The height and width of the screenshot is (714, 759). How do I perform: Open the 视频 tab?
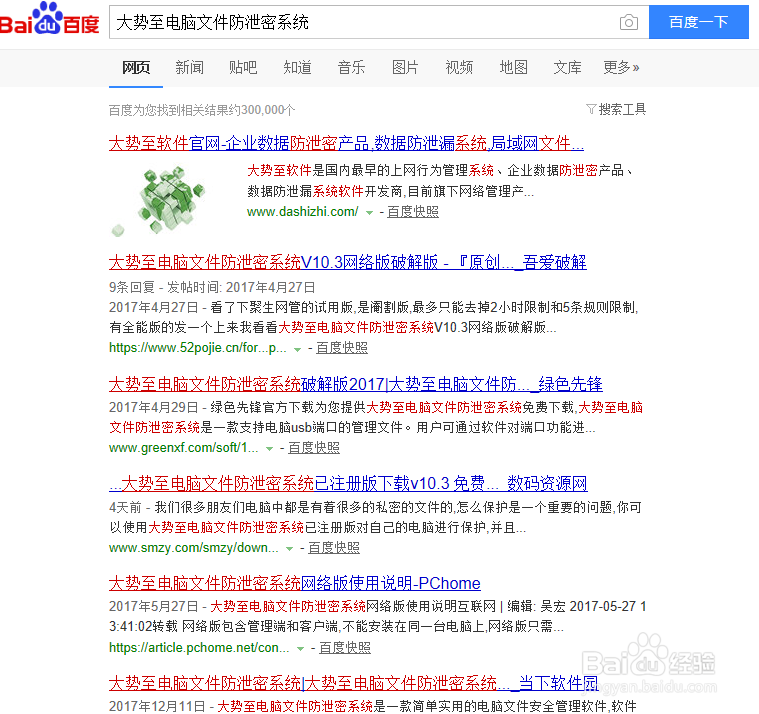tap(459, 67)
